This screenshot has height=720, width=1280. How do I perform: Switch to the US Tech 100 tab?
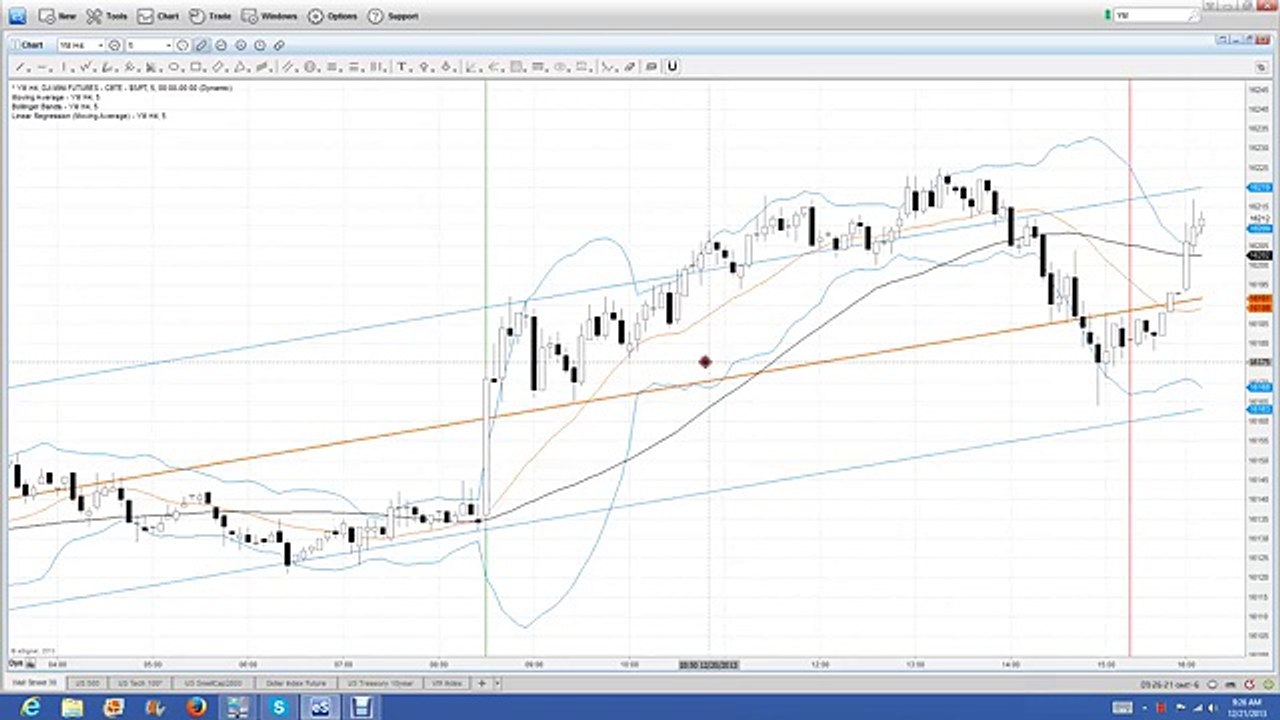[140, 683]
